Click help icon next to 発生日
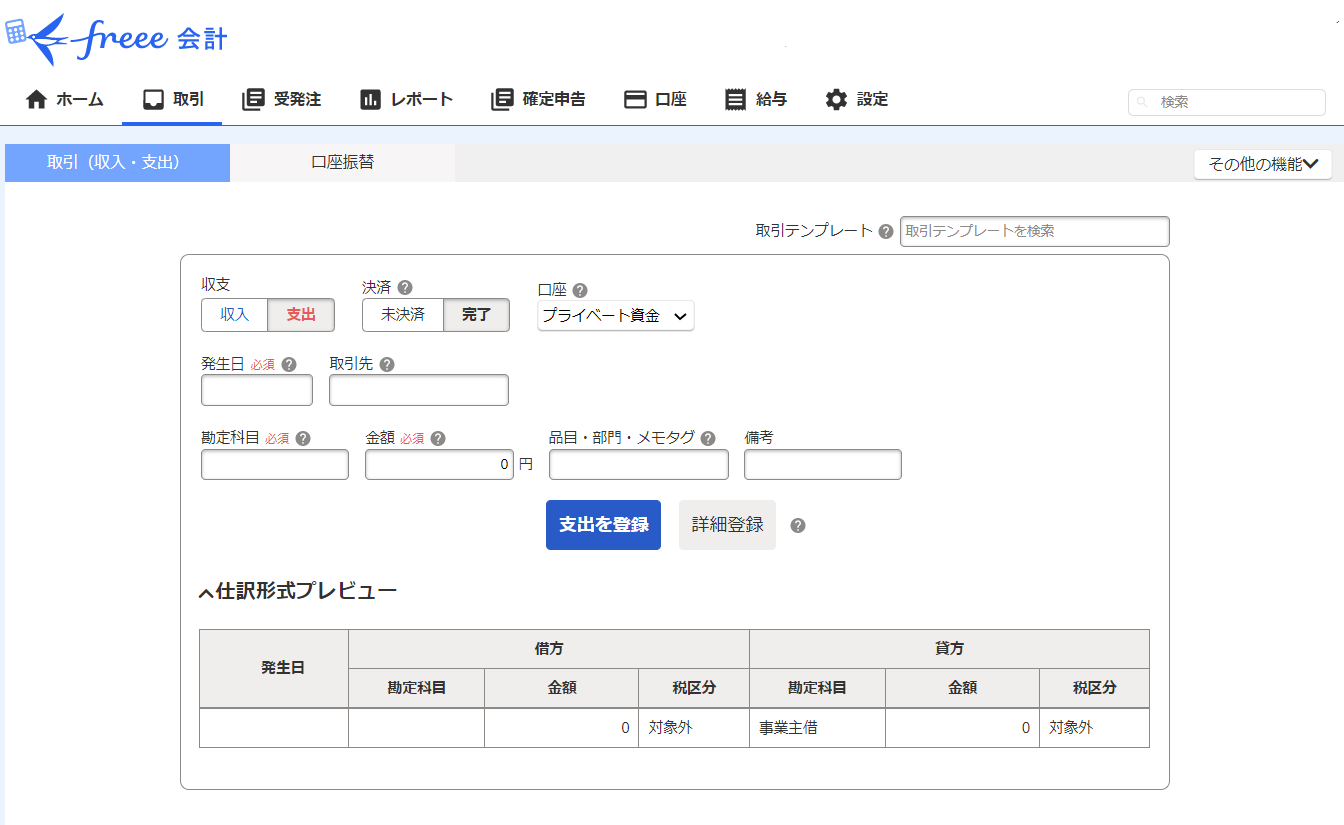Screen dimensions: 1344x825 289,364
